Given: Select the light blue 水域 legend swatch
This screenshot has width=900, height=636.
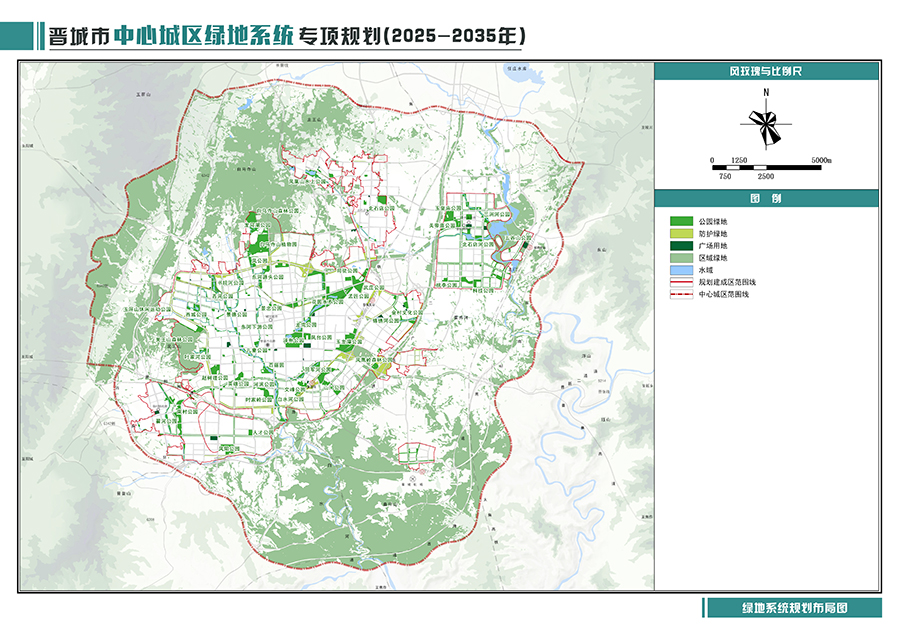Looking at the screenshot, I should [680, 271].
